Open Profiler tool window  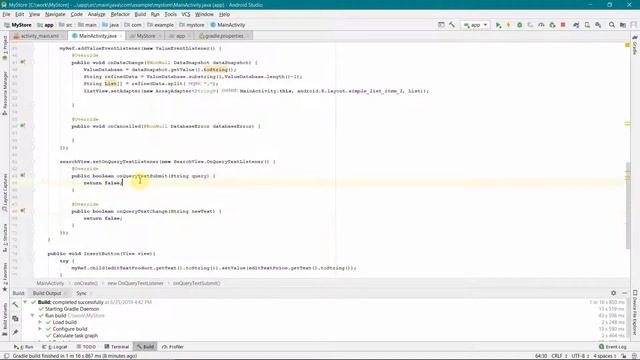173,347
